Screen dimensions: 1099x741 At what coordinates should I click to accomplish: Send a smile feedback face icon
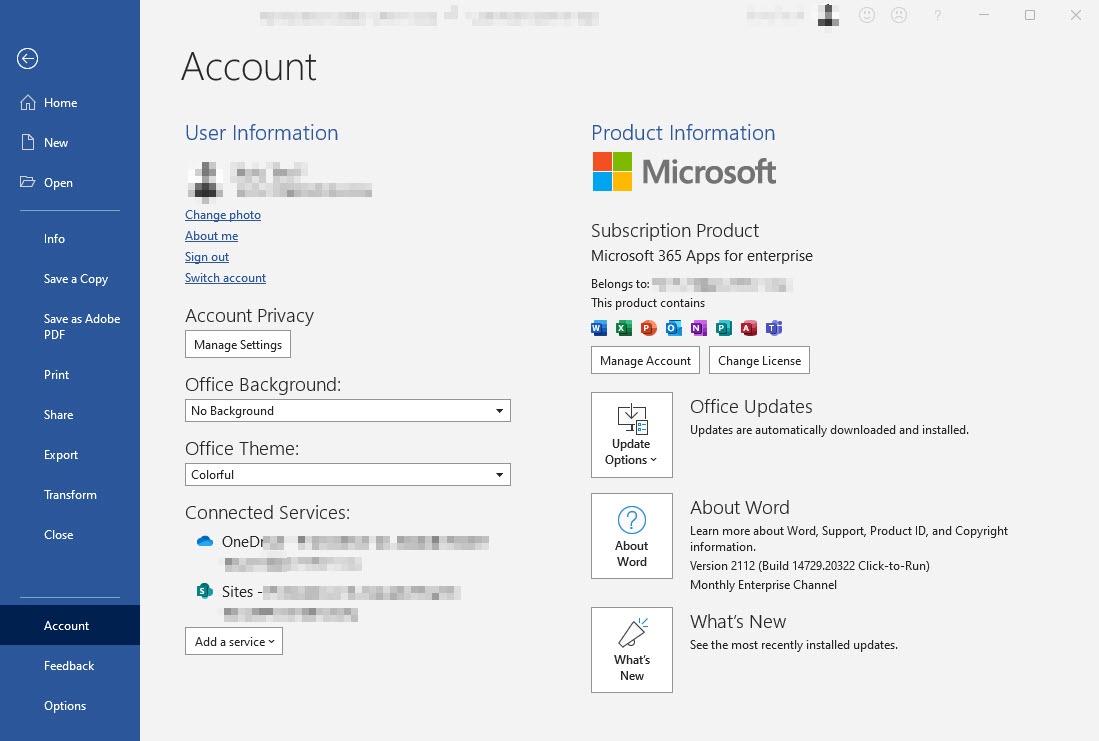(867, 15)
